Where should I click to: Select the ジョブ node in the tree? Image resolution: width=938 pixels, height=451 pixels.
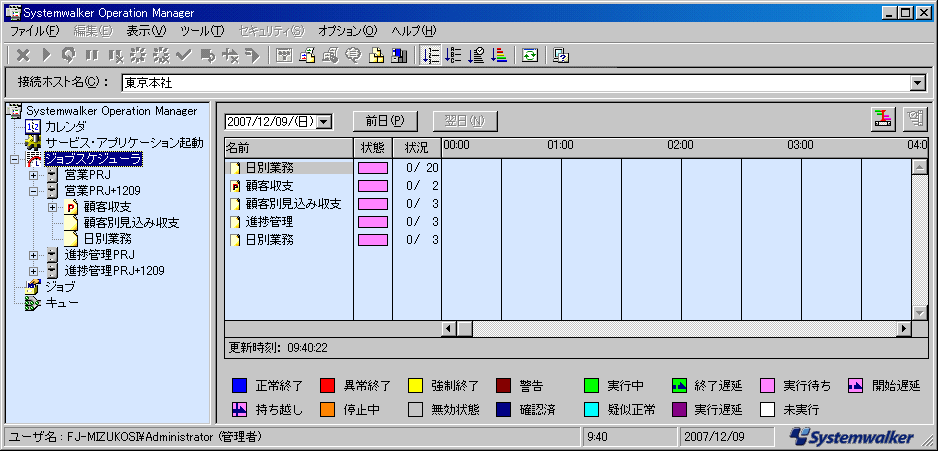click(x=60, y=287)
